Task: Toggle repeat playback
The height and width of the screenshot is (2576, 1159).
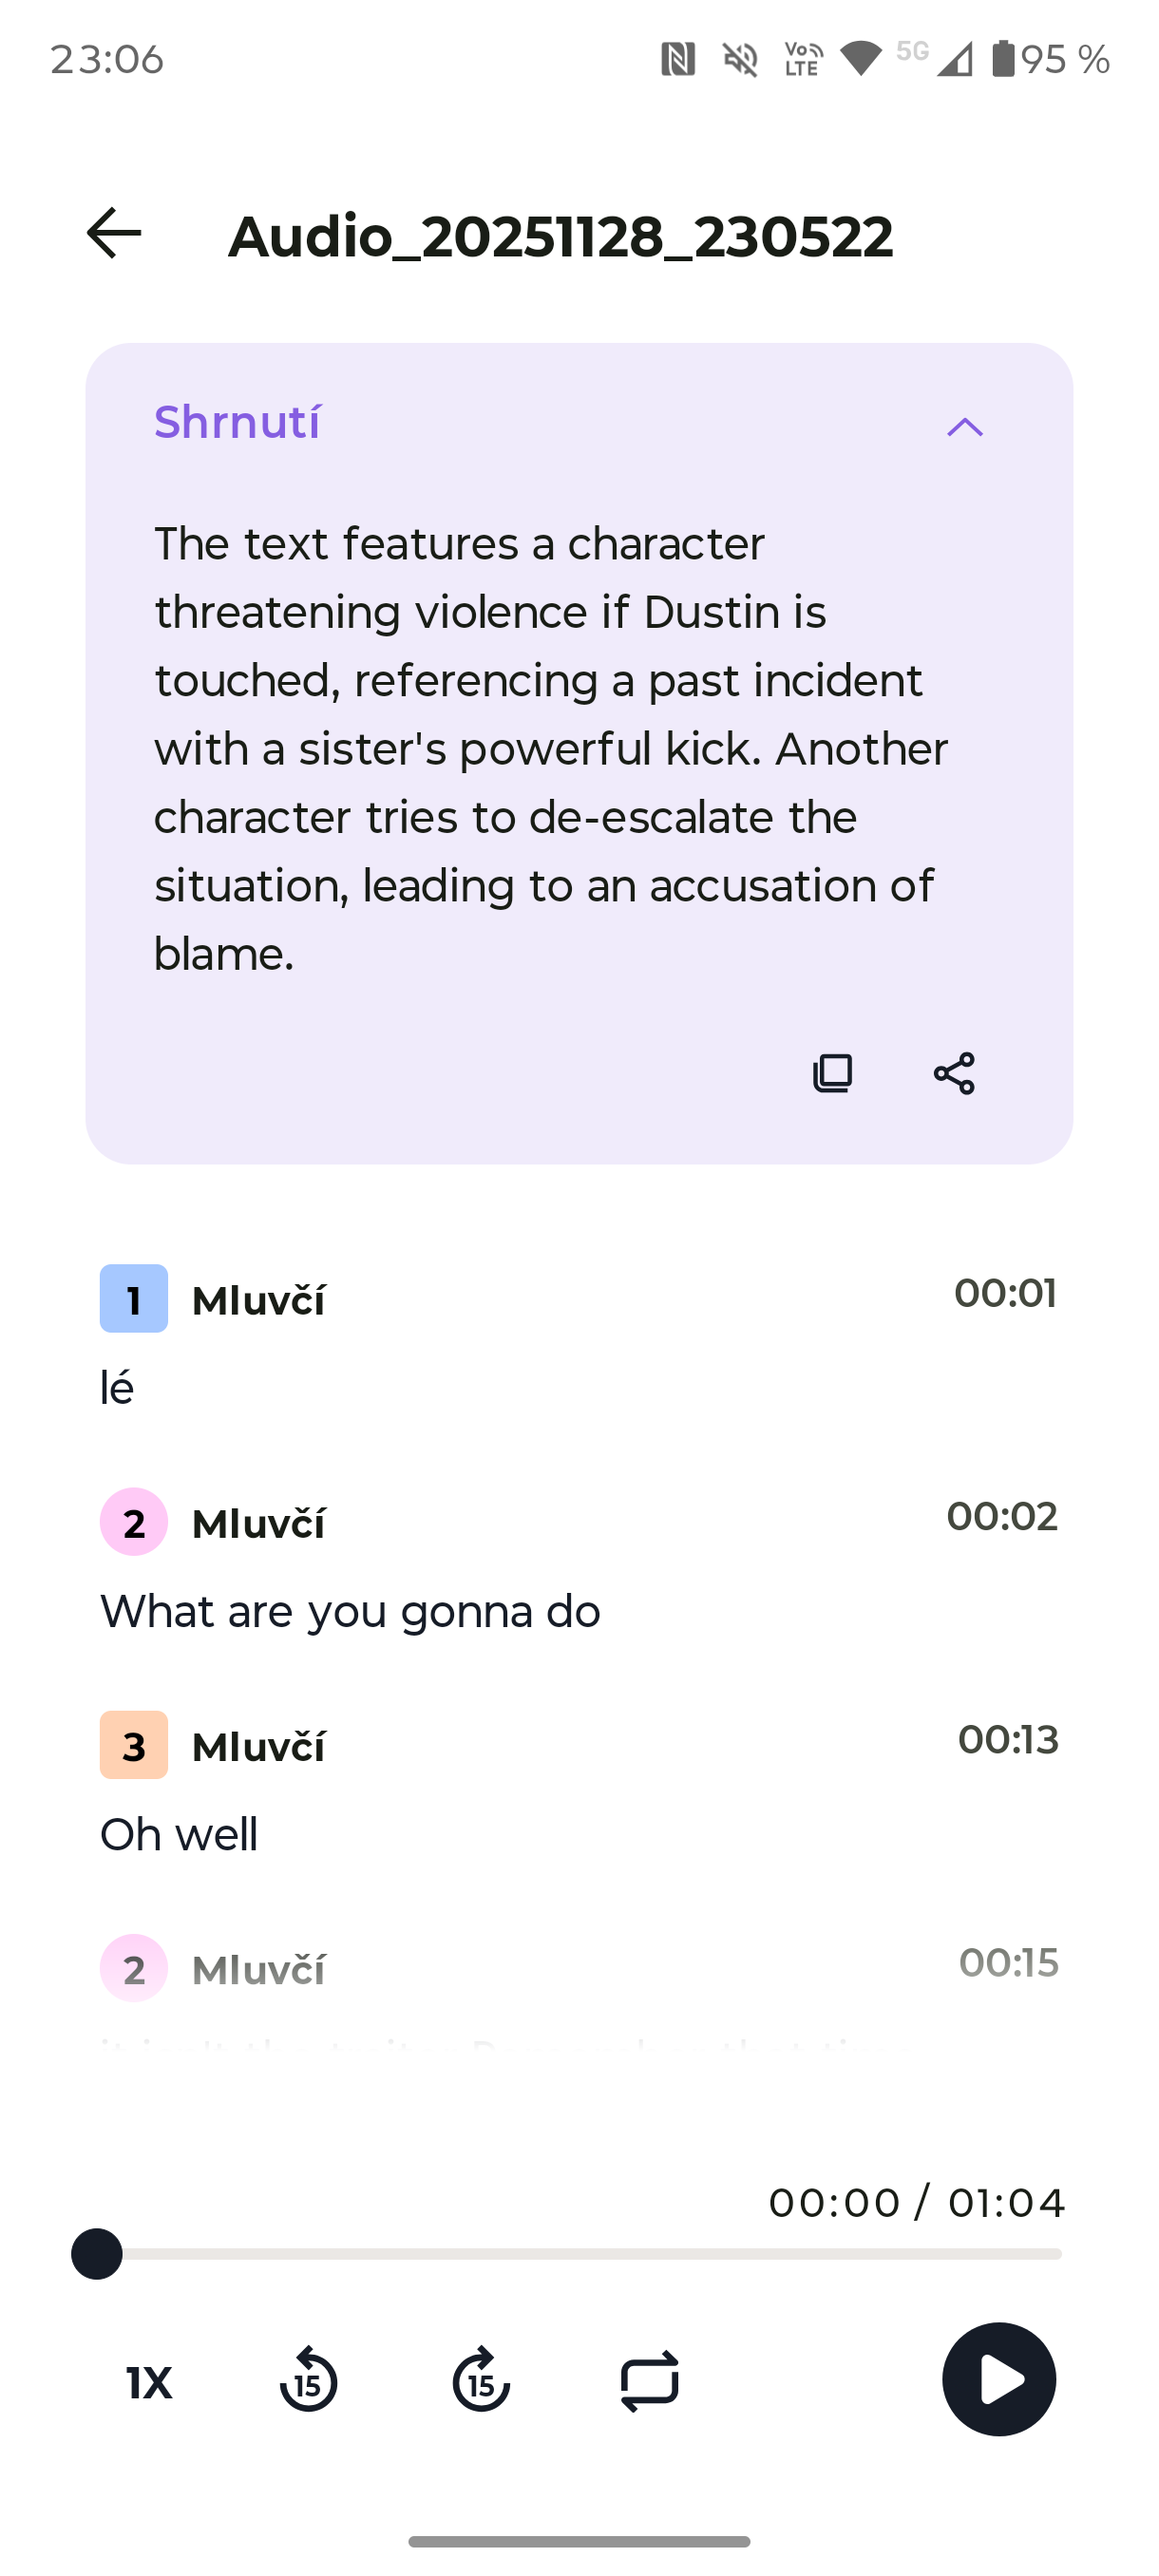Action: point(650,2380)
